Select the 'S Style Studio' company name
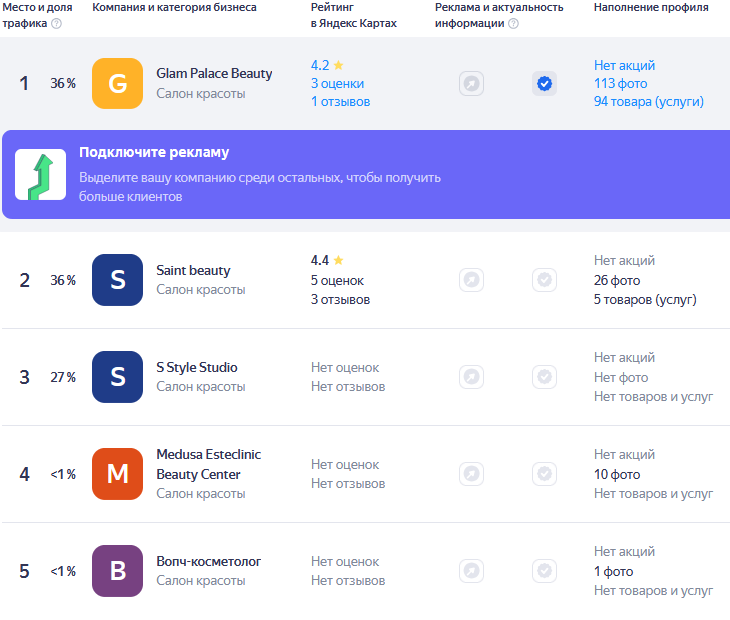730x620 pixels. tap(197, 367)
